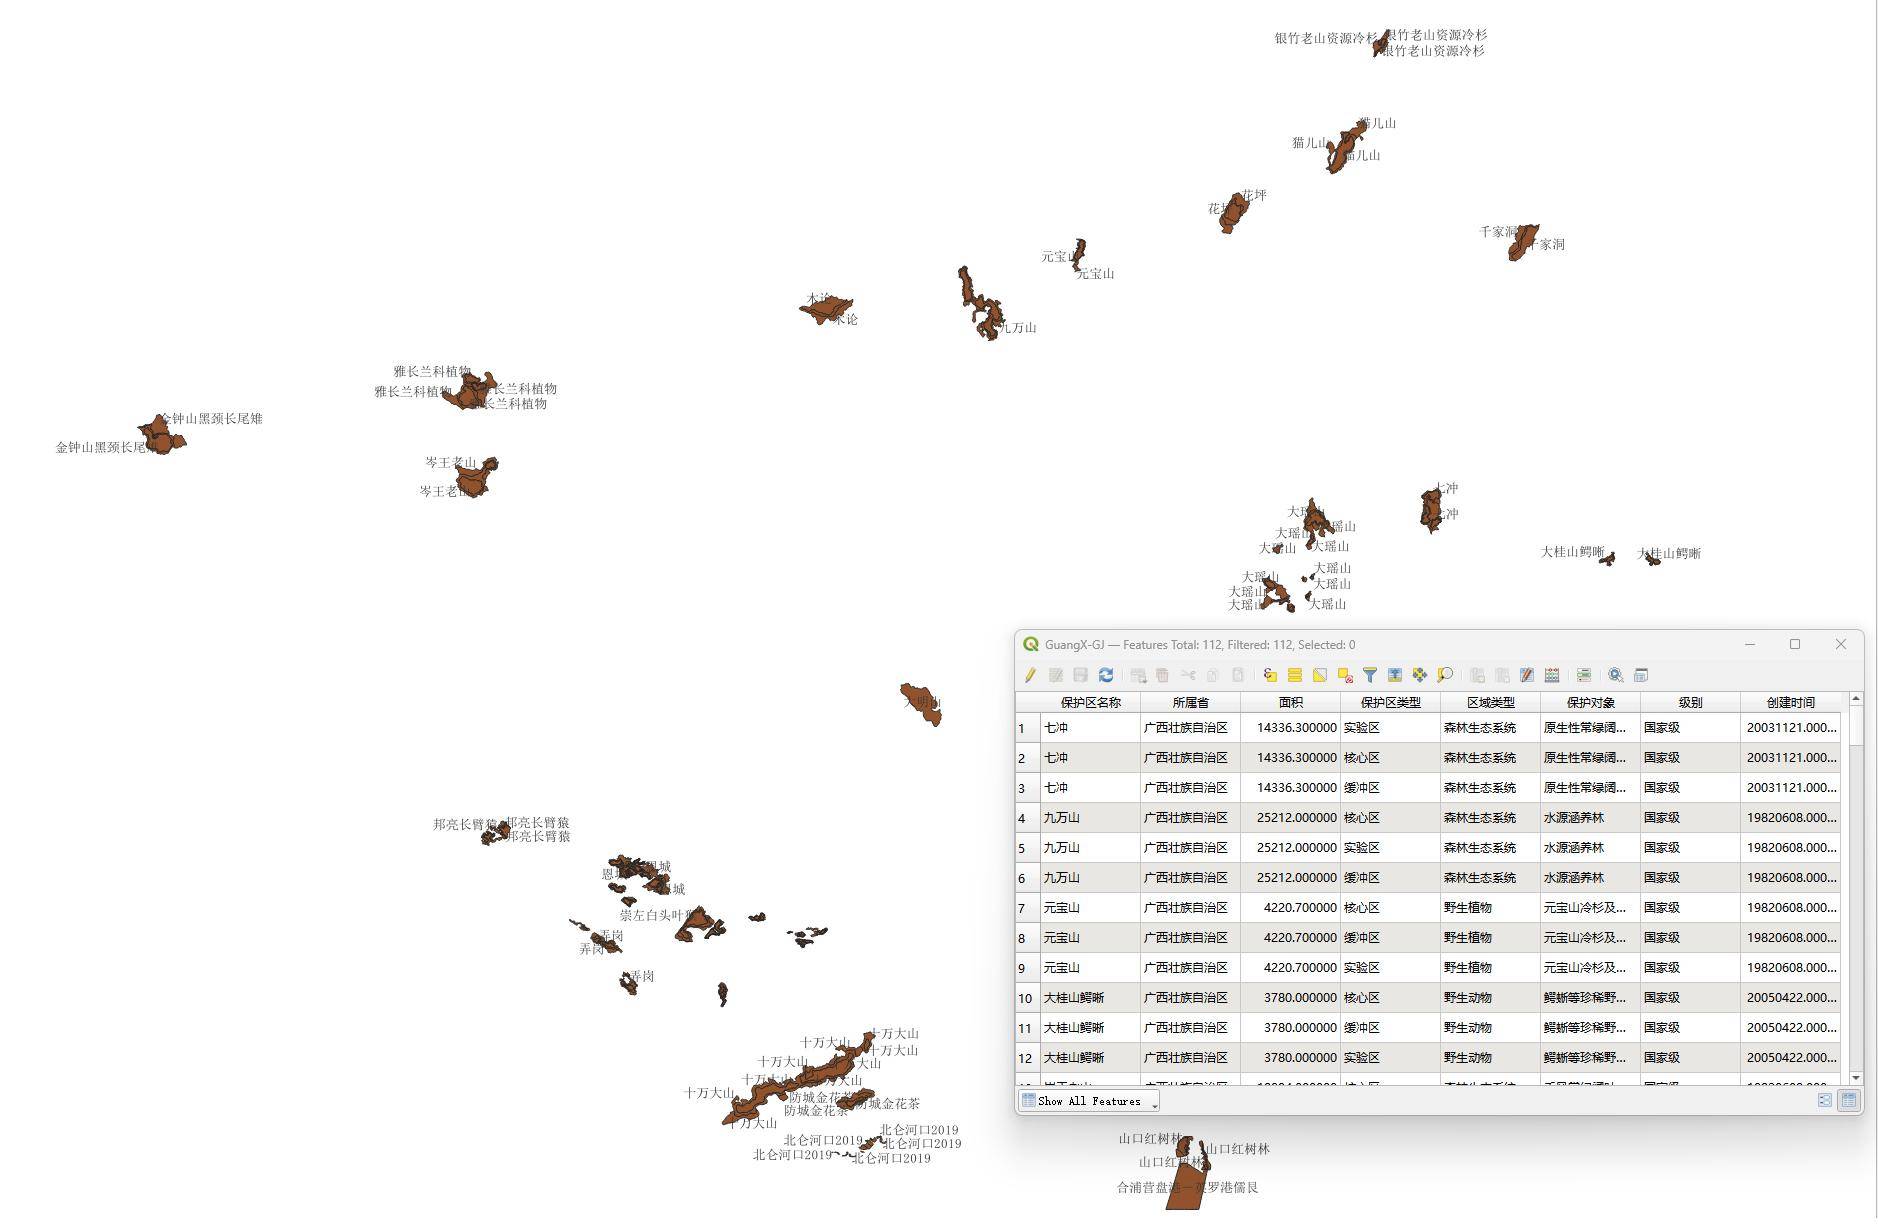
Task: Sort by the 面积 column header
Action: (1290, 702)
